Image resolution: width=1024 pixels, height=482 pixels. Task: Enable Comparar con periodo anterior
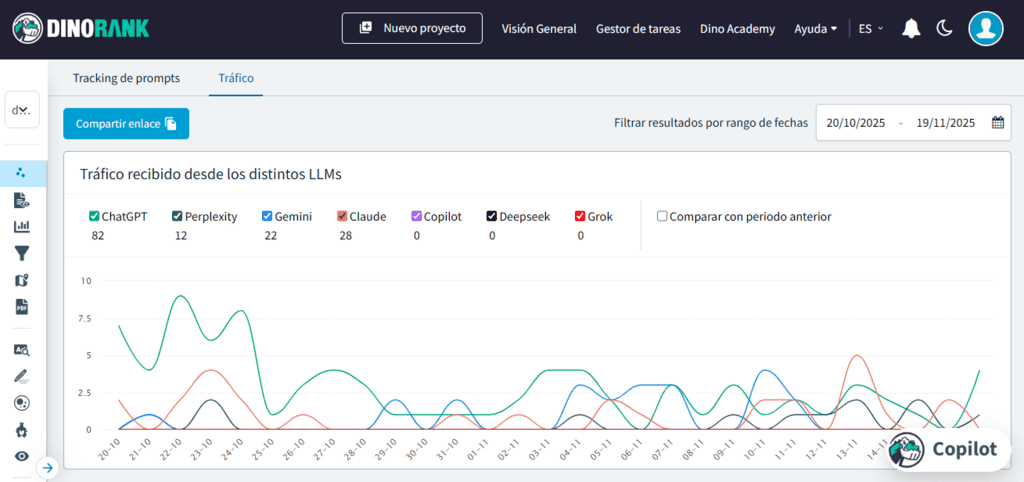[662, 217]
